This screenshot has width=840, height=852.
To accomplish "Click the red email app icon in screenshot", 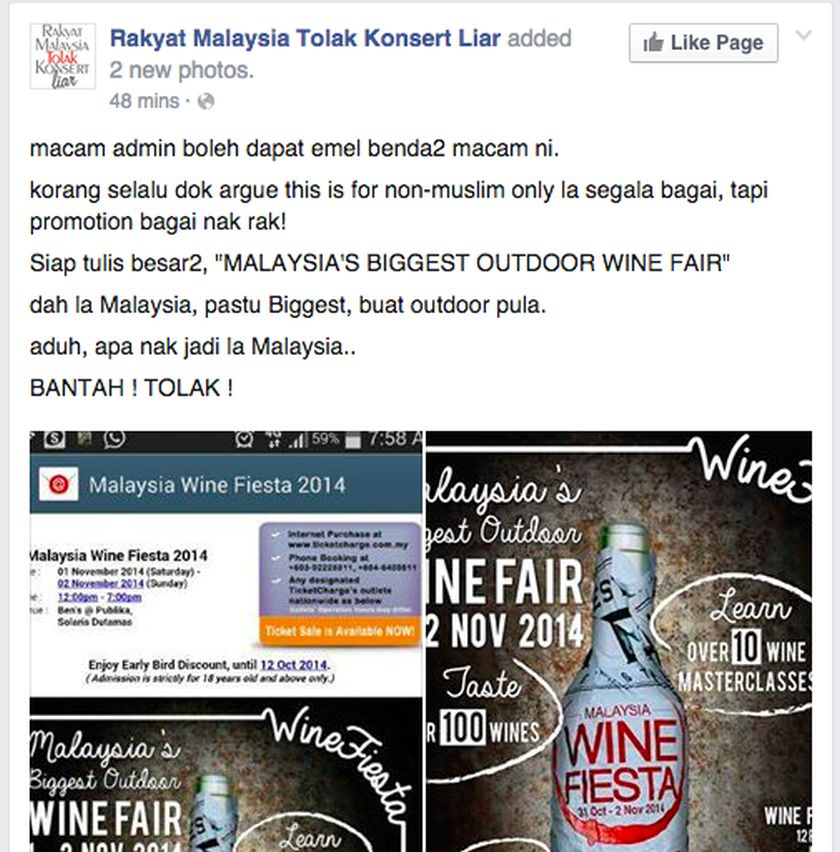I will [59, 484].
